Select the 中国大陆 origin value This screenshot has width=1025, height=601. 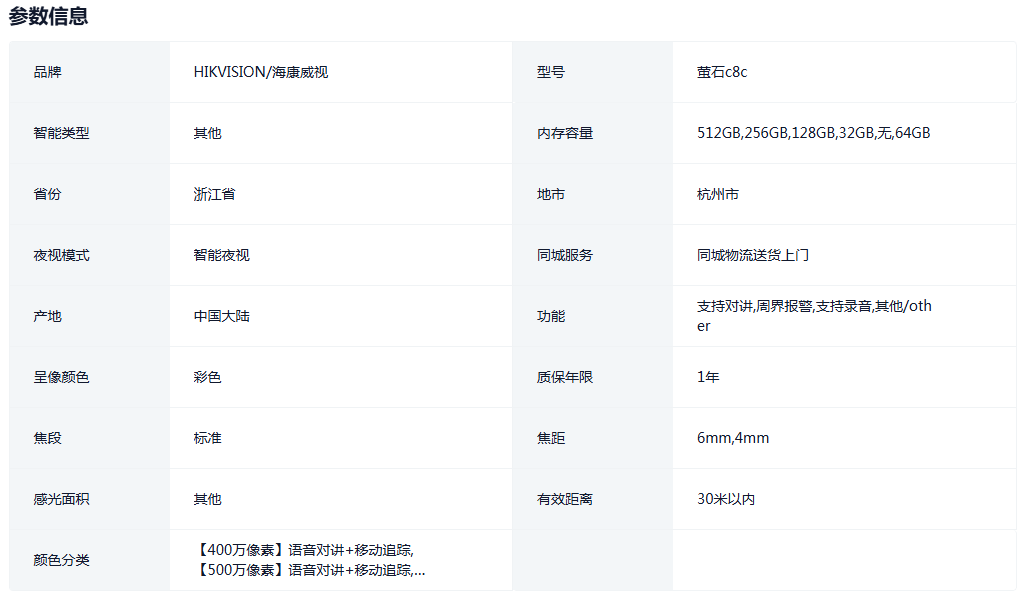point(221,316)
